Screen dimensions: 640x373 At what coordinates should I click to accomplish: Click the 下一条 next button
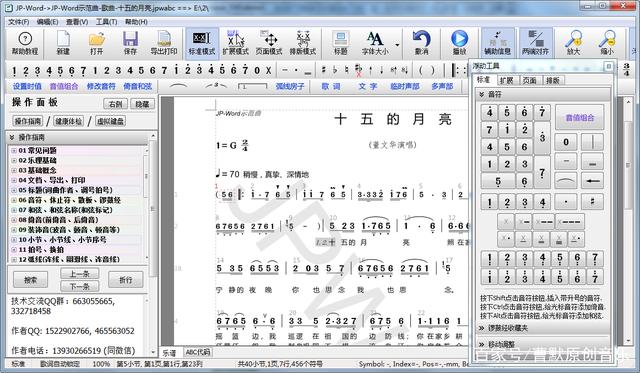click(79, 286)
